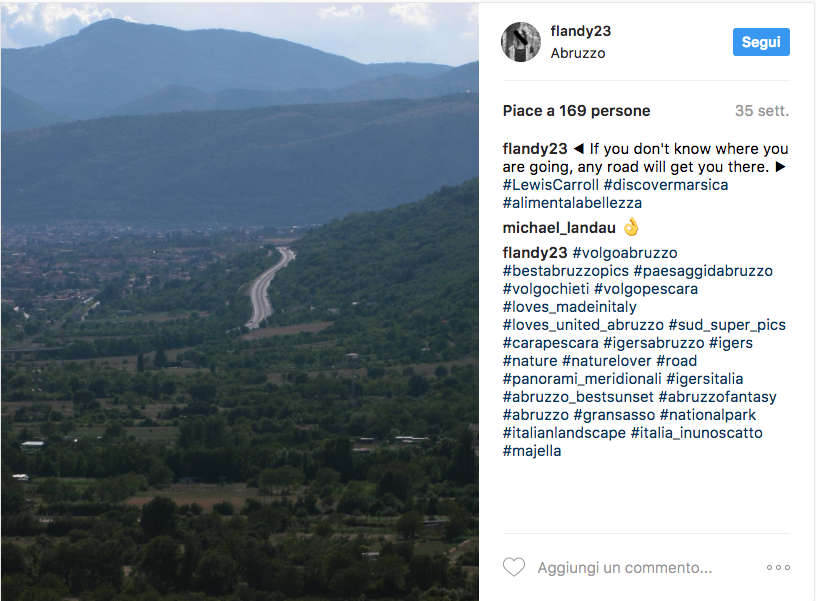This screenshot has height=601, width=816.
Task: Click the blue Segui follow button
Action: tap(761, 42)
